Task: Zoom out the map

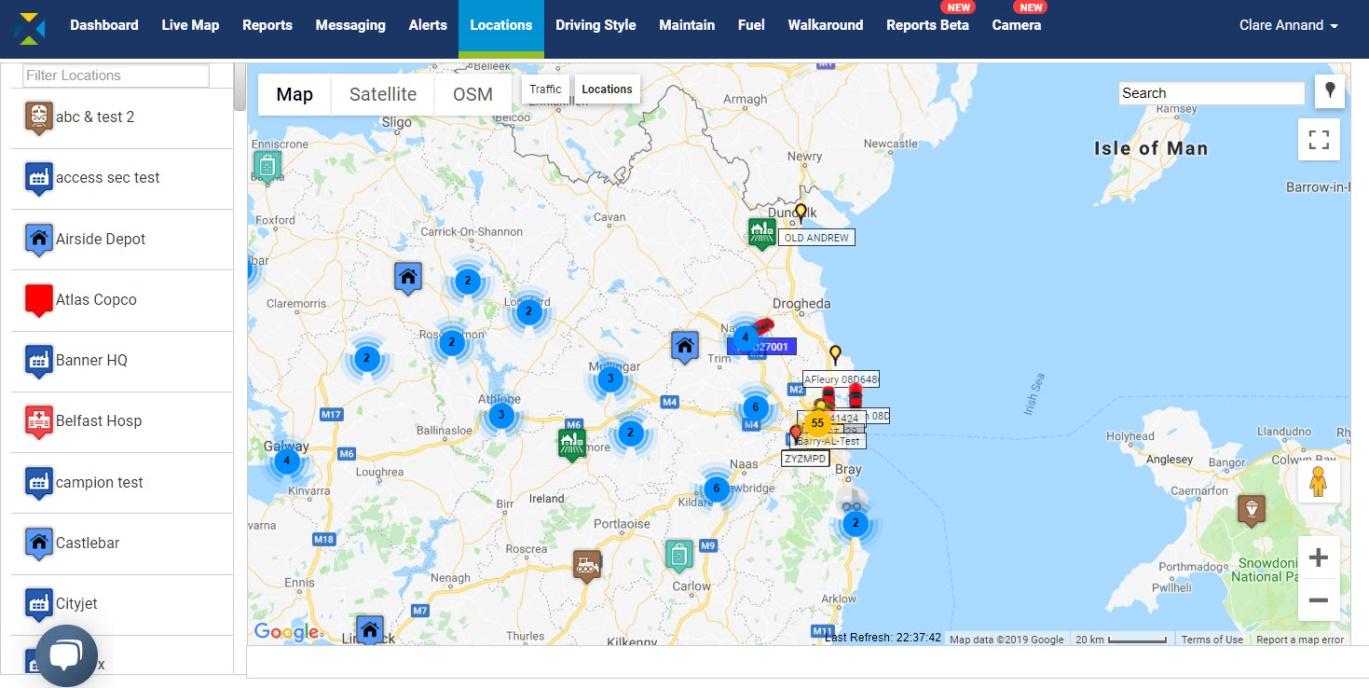Action: pyautogui.click(x=1318, y=600)
